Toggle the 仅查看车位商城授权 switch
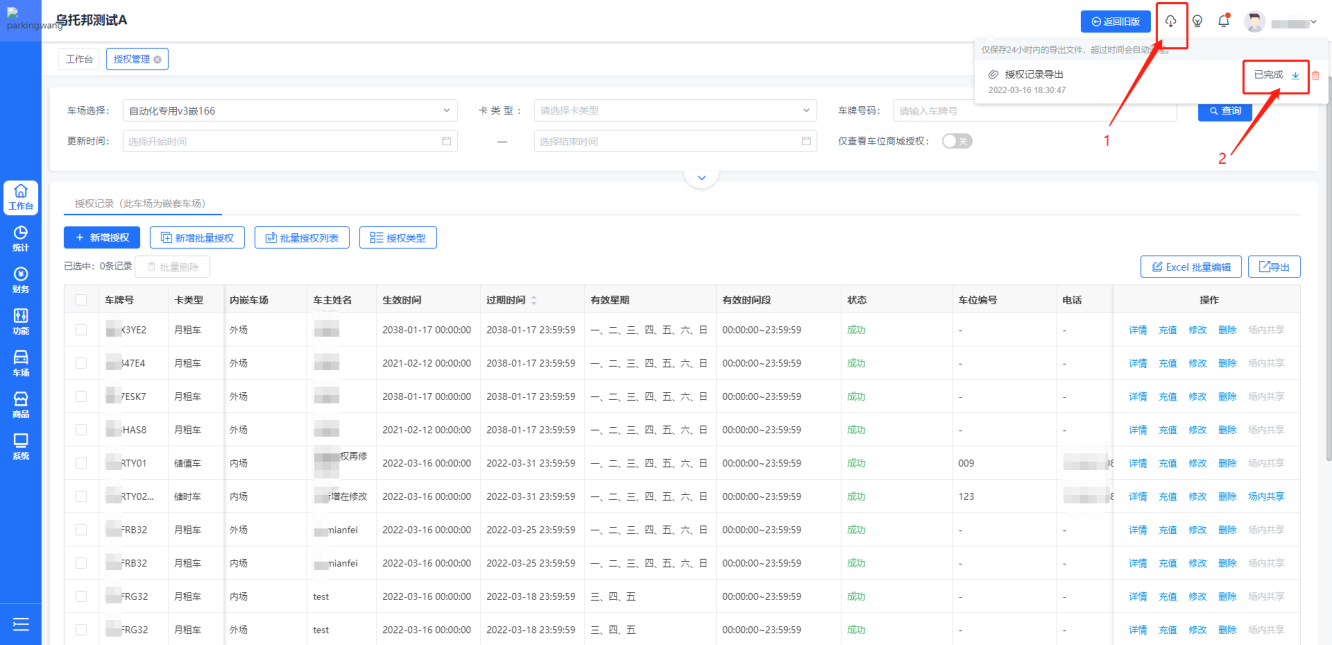Viewport: 1332px width, 645px height. coord(956,141)
